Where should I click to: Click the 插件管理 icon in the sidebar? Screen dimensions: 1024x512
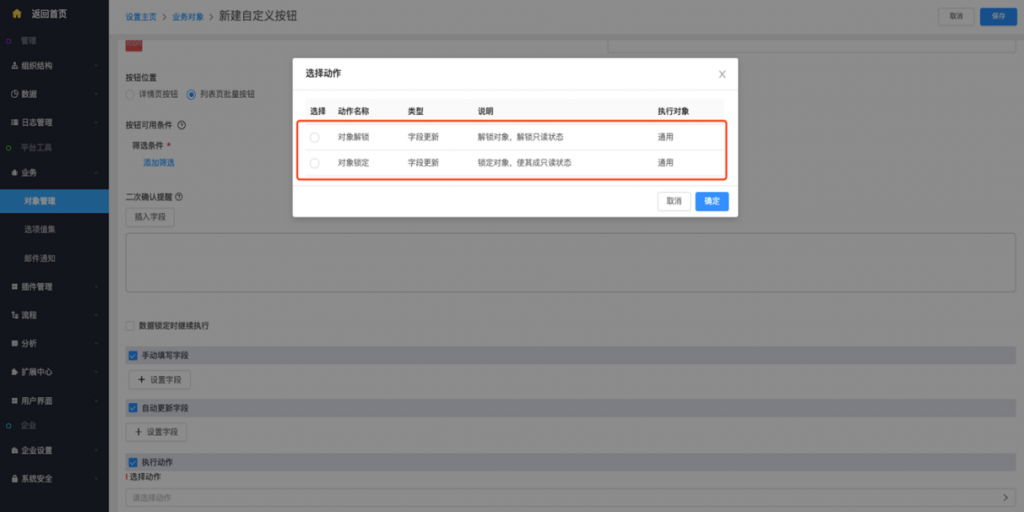[14, 286]
